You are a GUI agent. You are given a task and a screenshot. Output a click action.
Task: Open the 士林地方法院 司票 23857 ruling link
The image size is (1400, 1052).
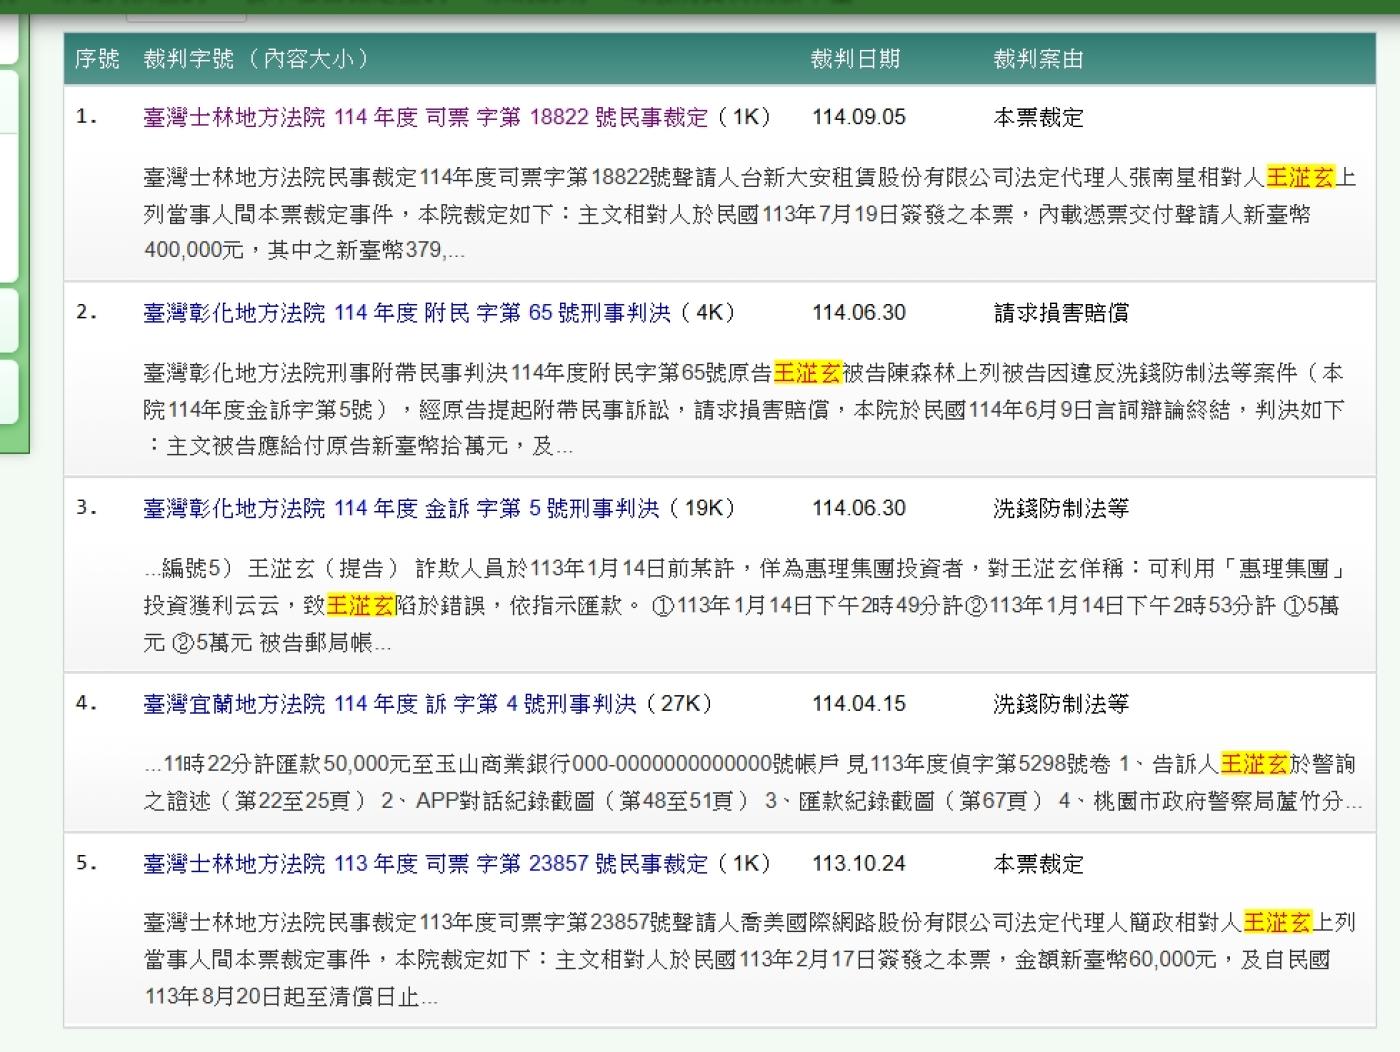(x=425, y=864)
